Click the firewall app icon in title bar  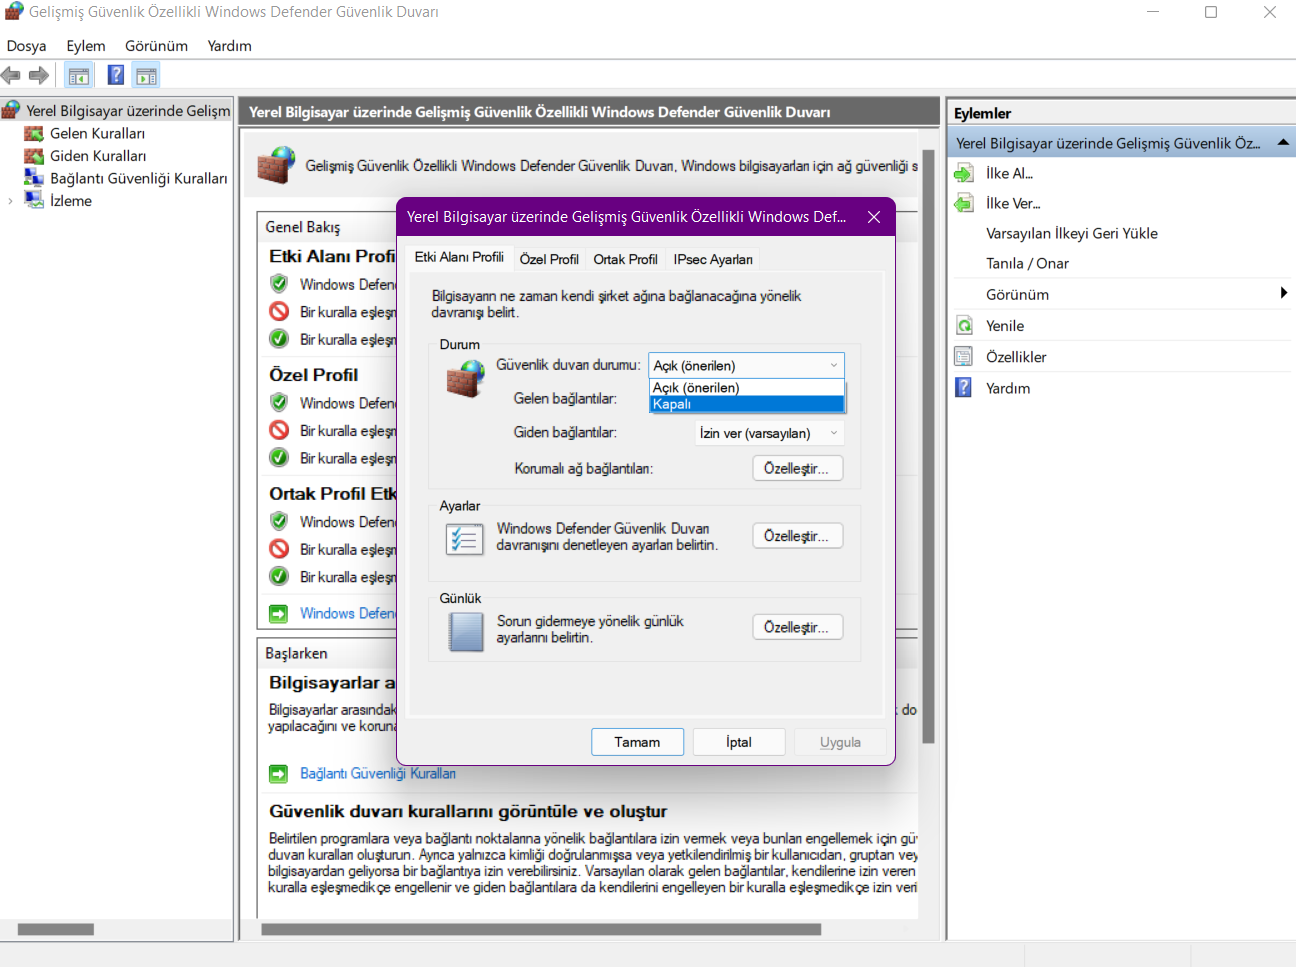pos(14,12)
